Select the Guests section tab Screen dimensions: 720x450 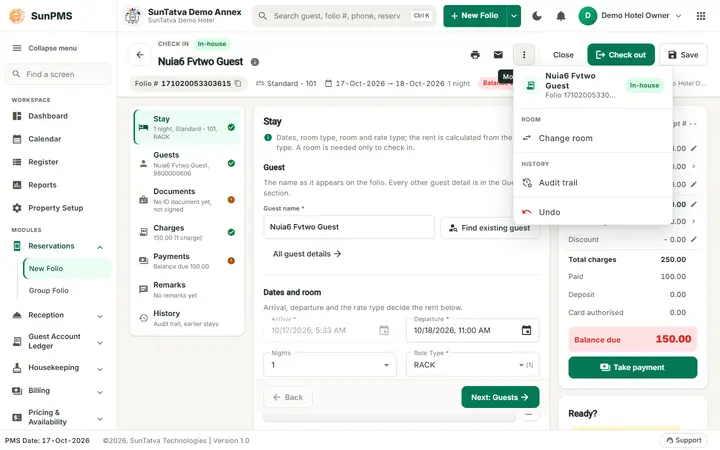click(187, 163)
